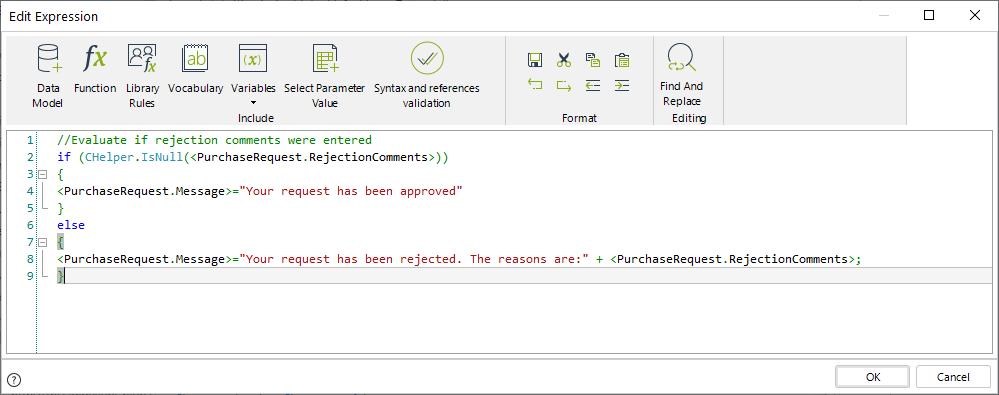This screenshot has height=395, width=999.
Task: Click the save floppy disk icon
Action: point(535,61)
